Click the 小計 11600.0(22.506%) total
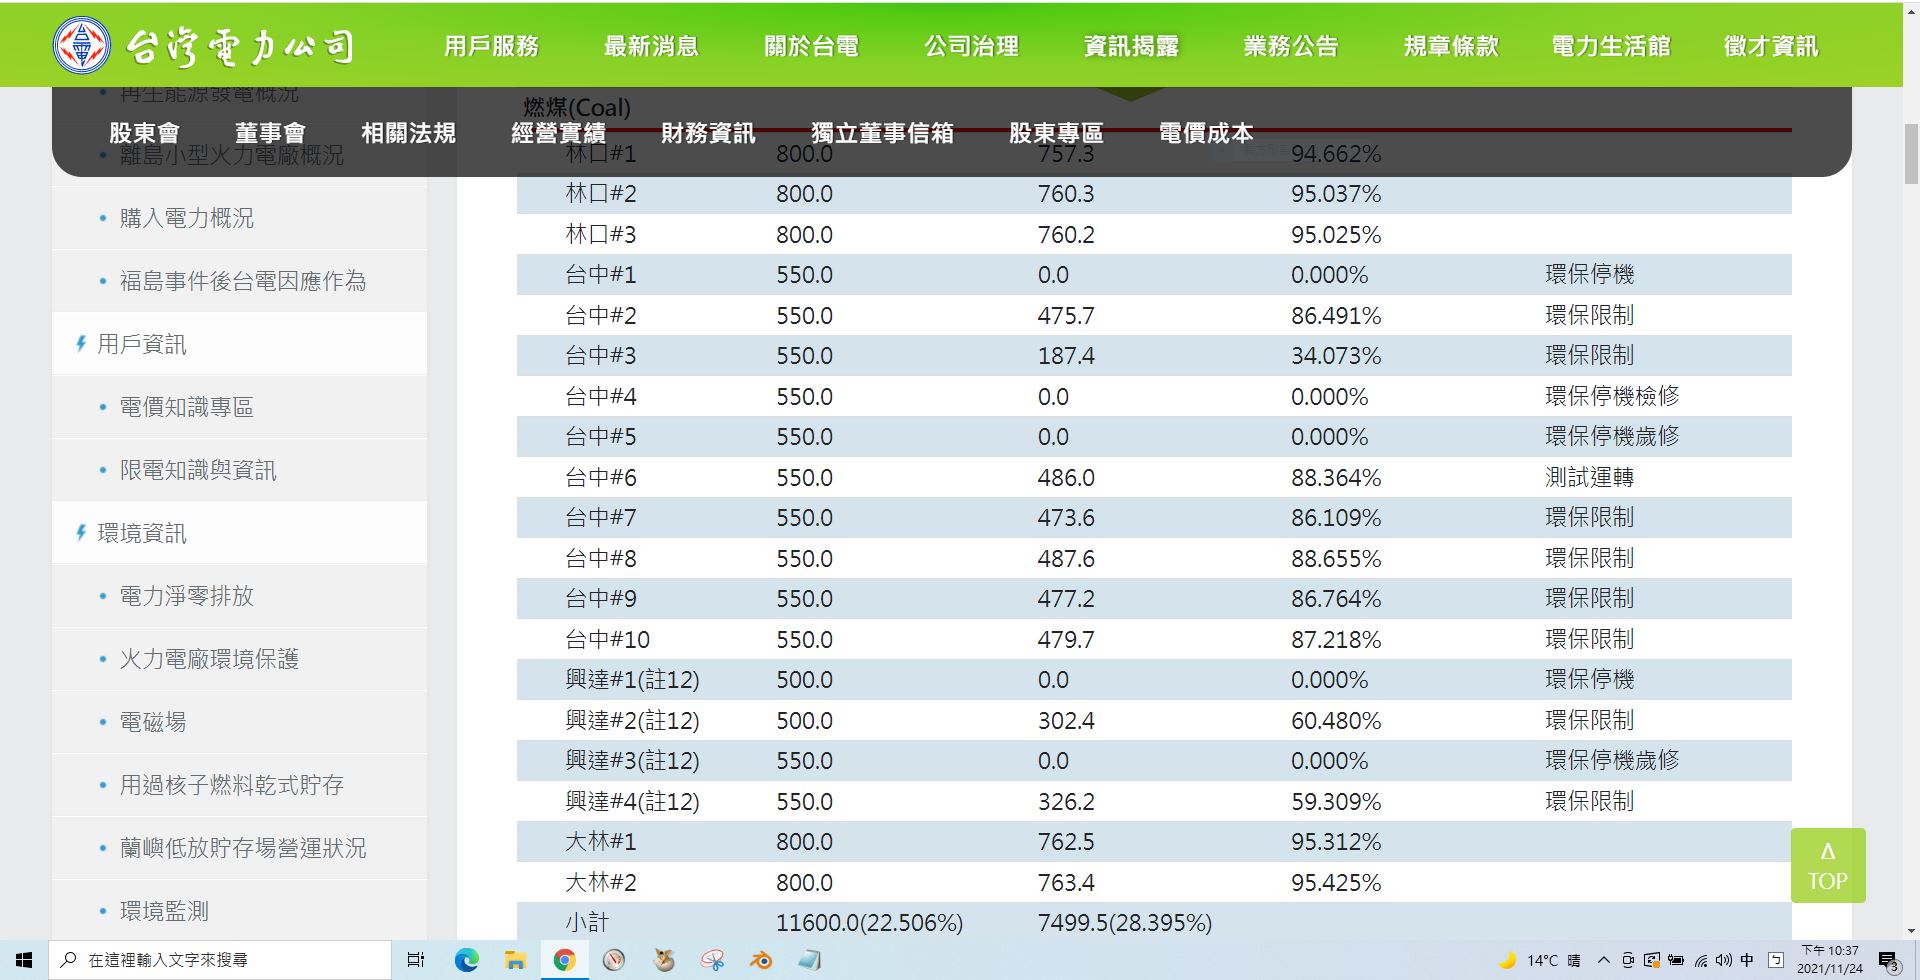Image resolution: width=1920 pixels, height=980 pixels. click(869, 923)
